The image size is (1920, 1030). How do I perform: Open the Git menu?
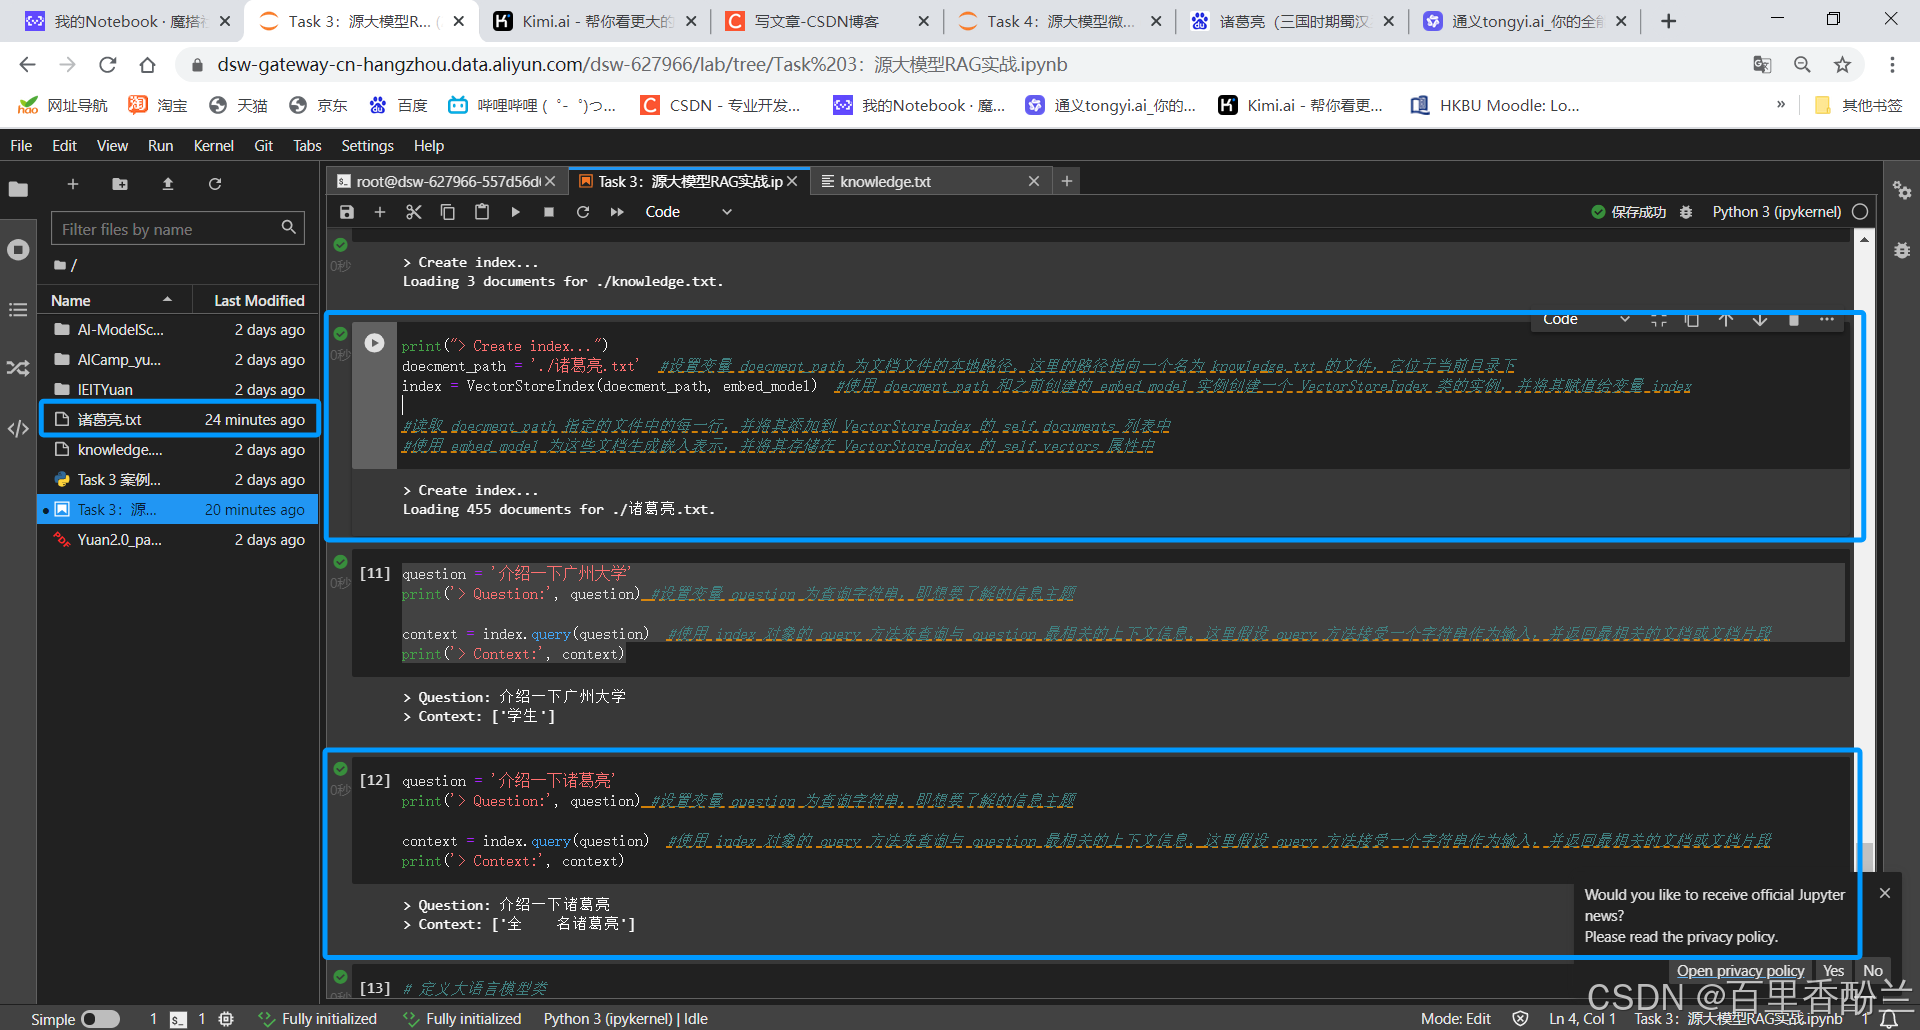263,146
